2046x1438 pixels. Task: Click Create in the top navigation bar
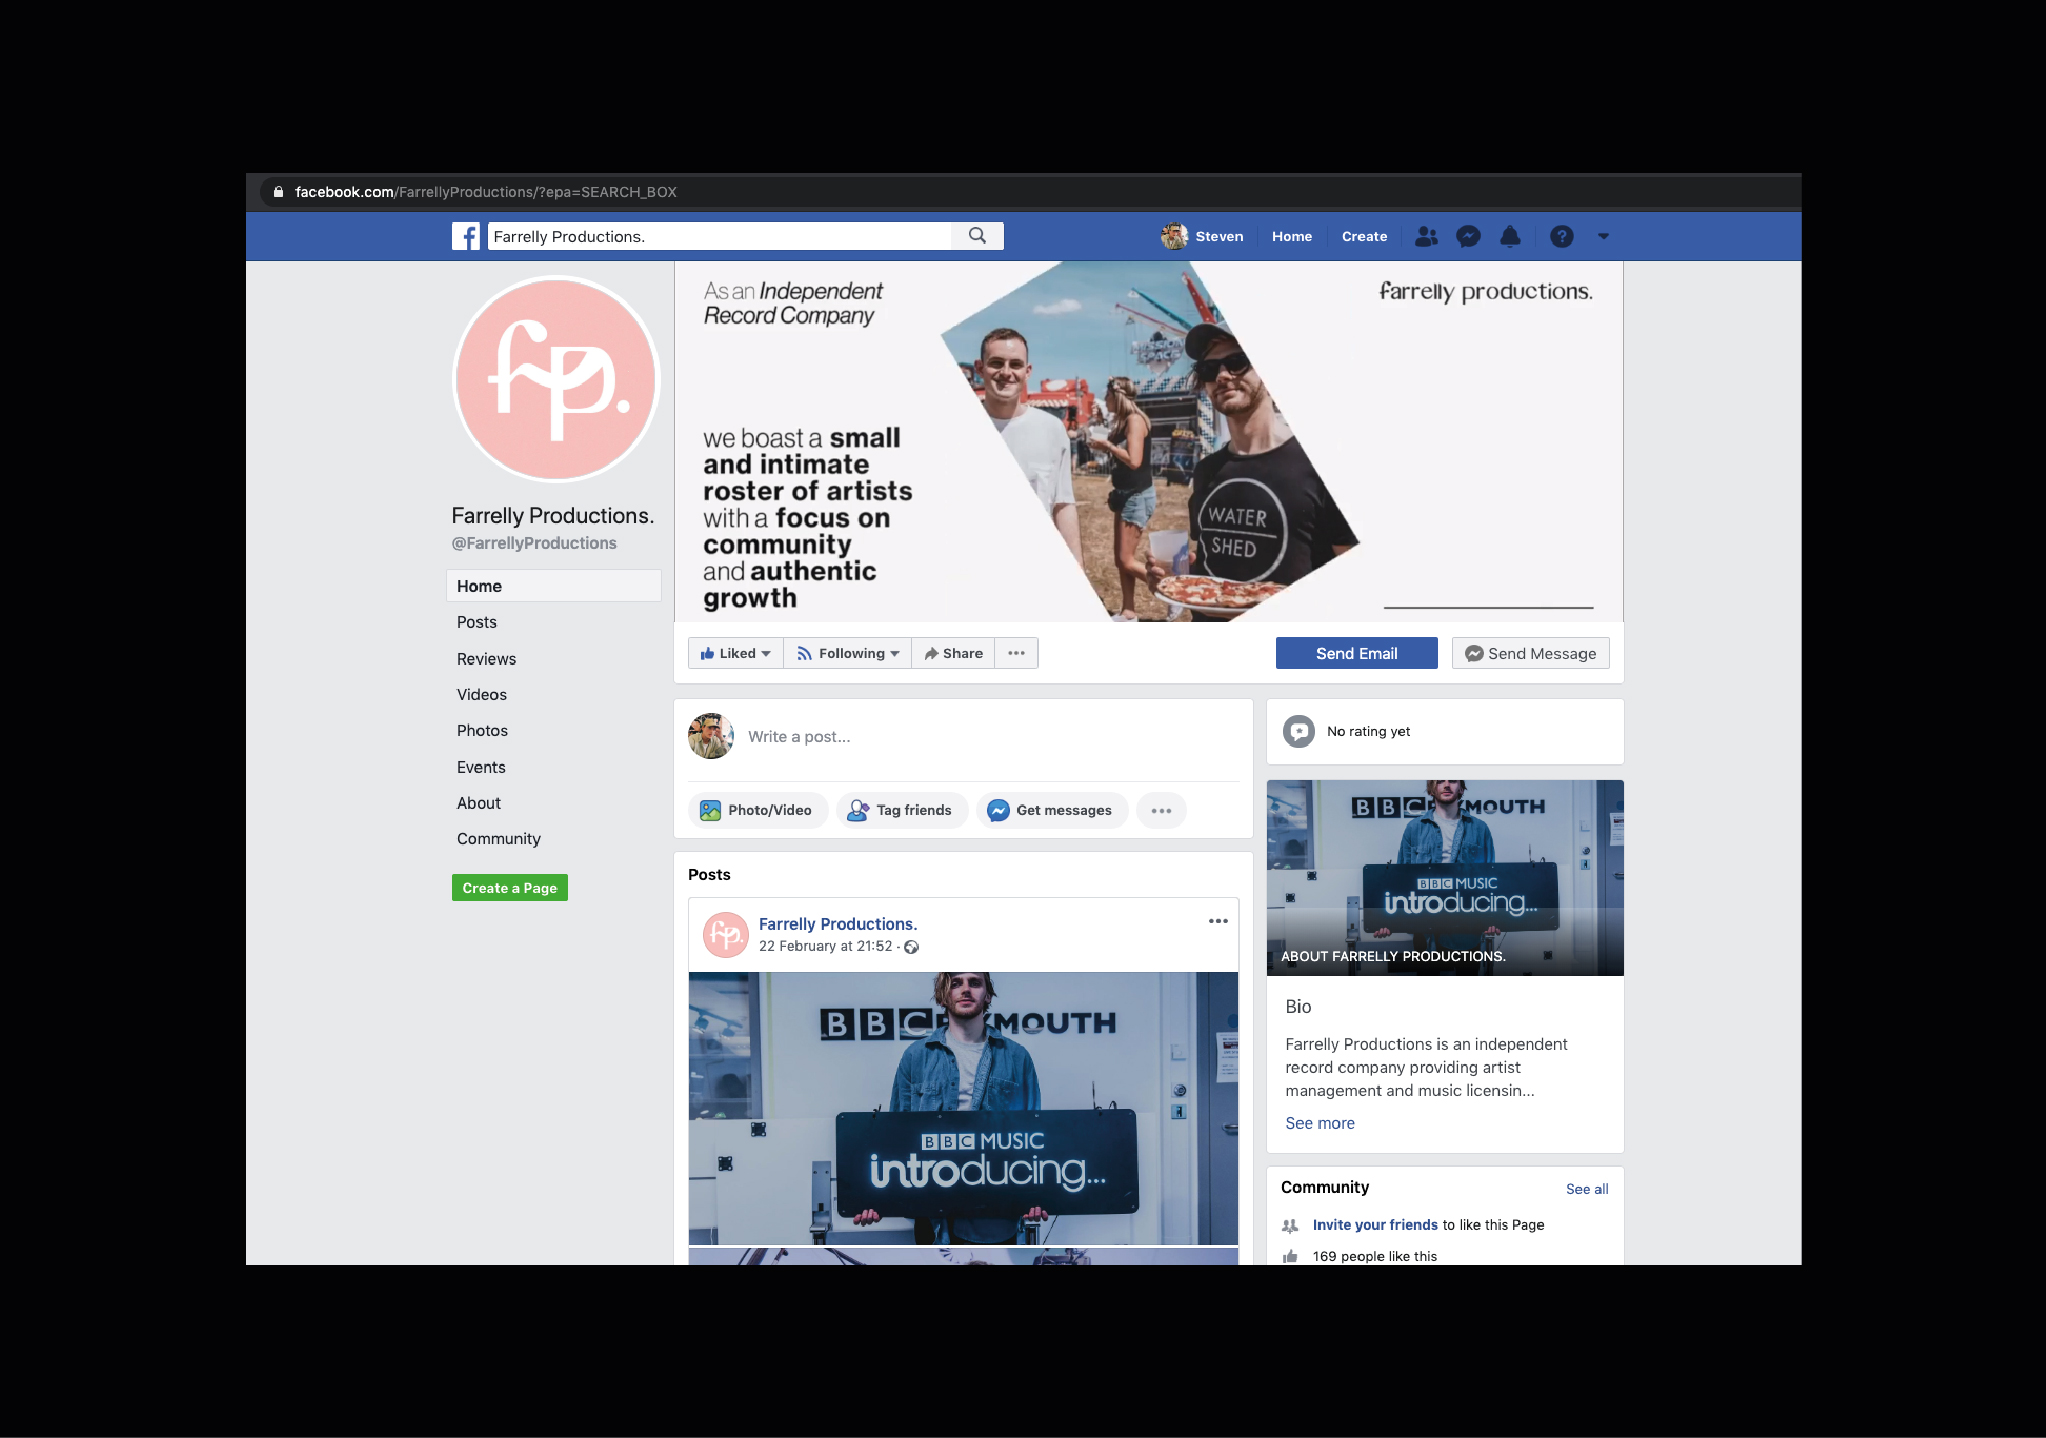[x=1364, y=236]
